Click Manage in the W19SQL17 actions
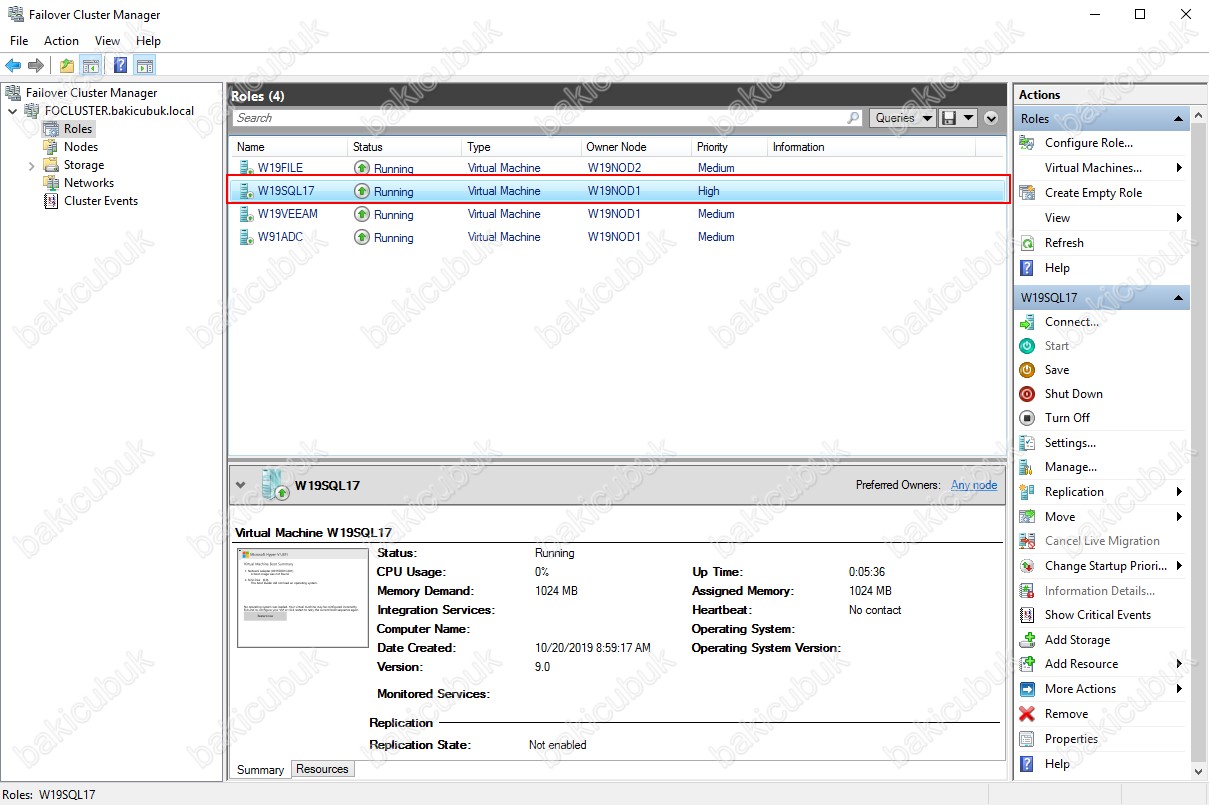Image resolution: width=1209 pixels, height=805 pixels. coord(1071,467)
